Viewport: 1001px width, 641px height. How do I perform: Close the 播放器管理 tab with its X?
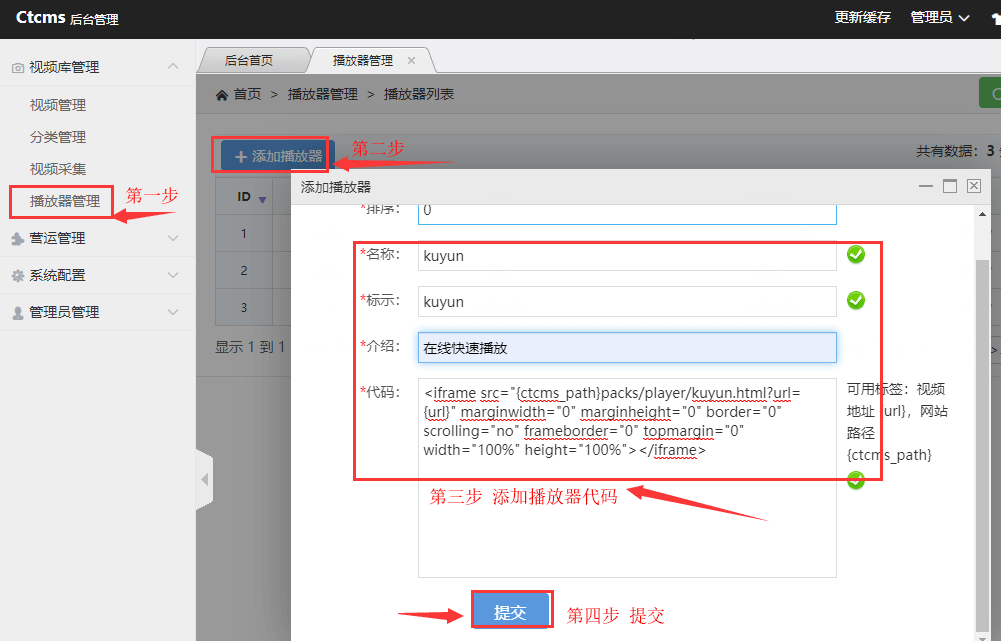[411, 60]
